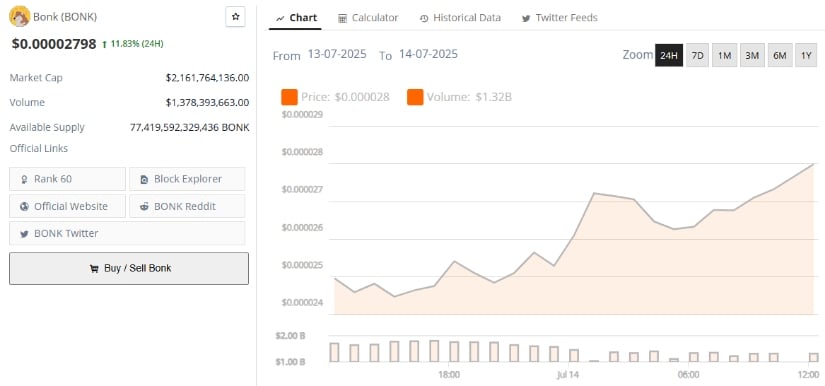Choose the 1Y zoom range
This screenshot has width=825, height=386.
(806, 55)
